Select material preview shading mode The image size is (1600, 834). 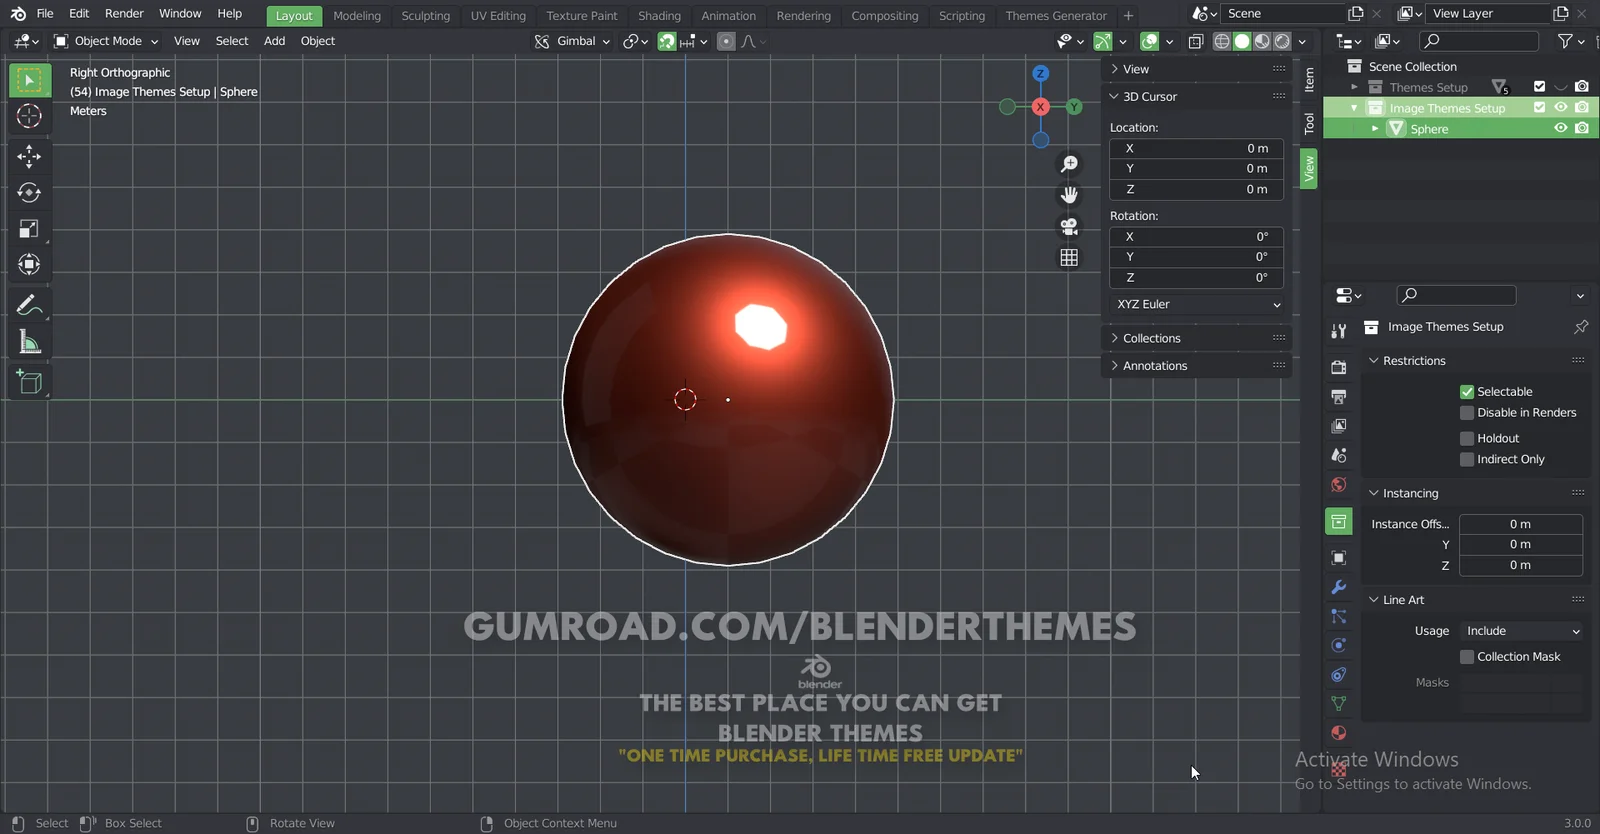coord(1262,41)
